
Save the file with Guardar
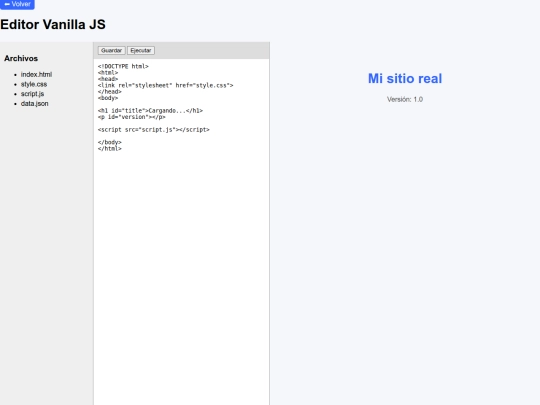[111, 51]
